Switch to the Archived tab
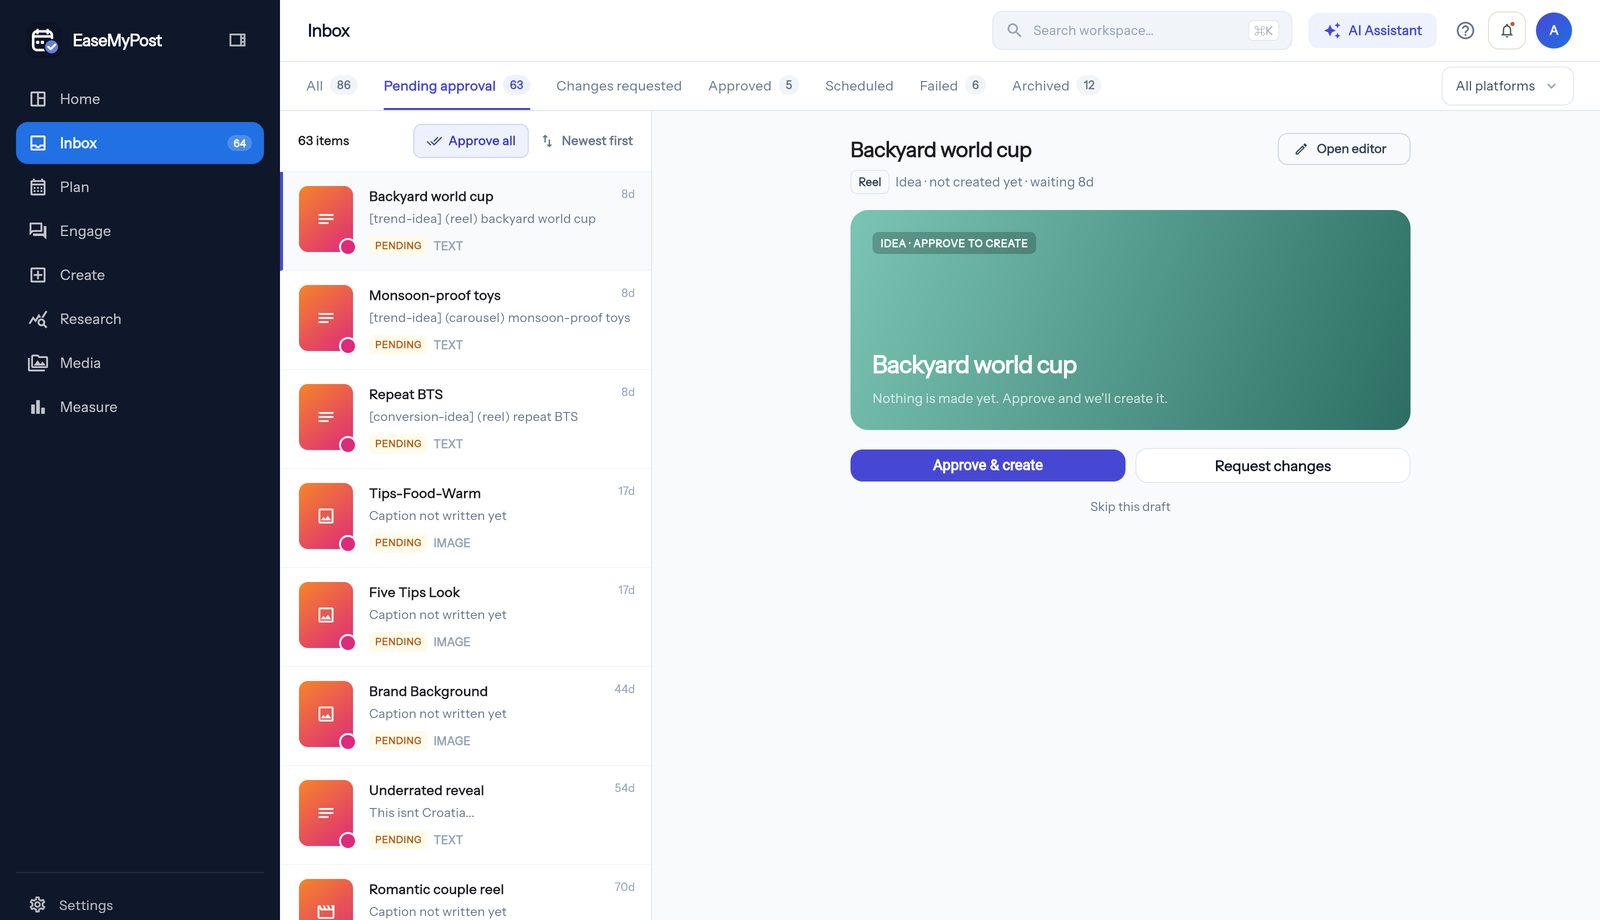 [1056, 86]
